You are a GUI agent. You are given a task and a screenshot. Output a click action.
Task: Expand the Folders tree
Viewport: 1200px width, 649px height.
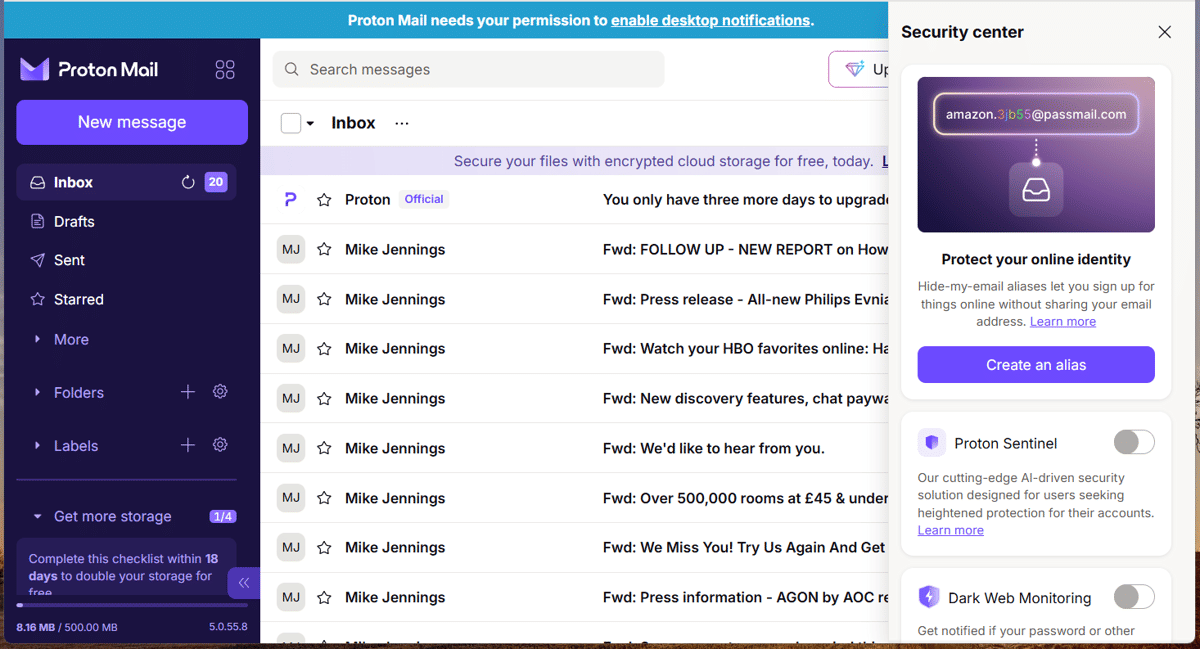tap(38, 392)
